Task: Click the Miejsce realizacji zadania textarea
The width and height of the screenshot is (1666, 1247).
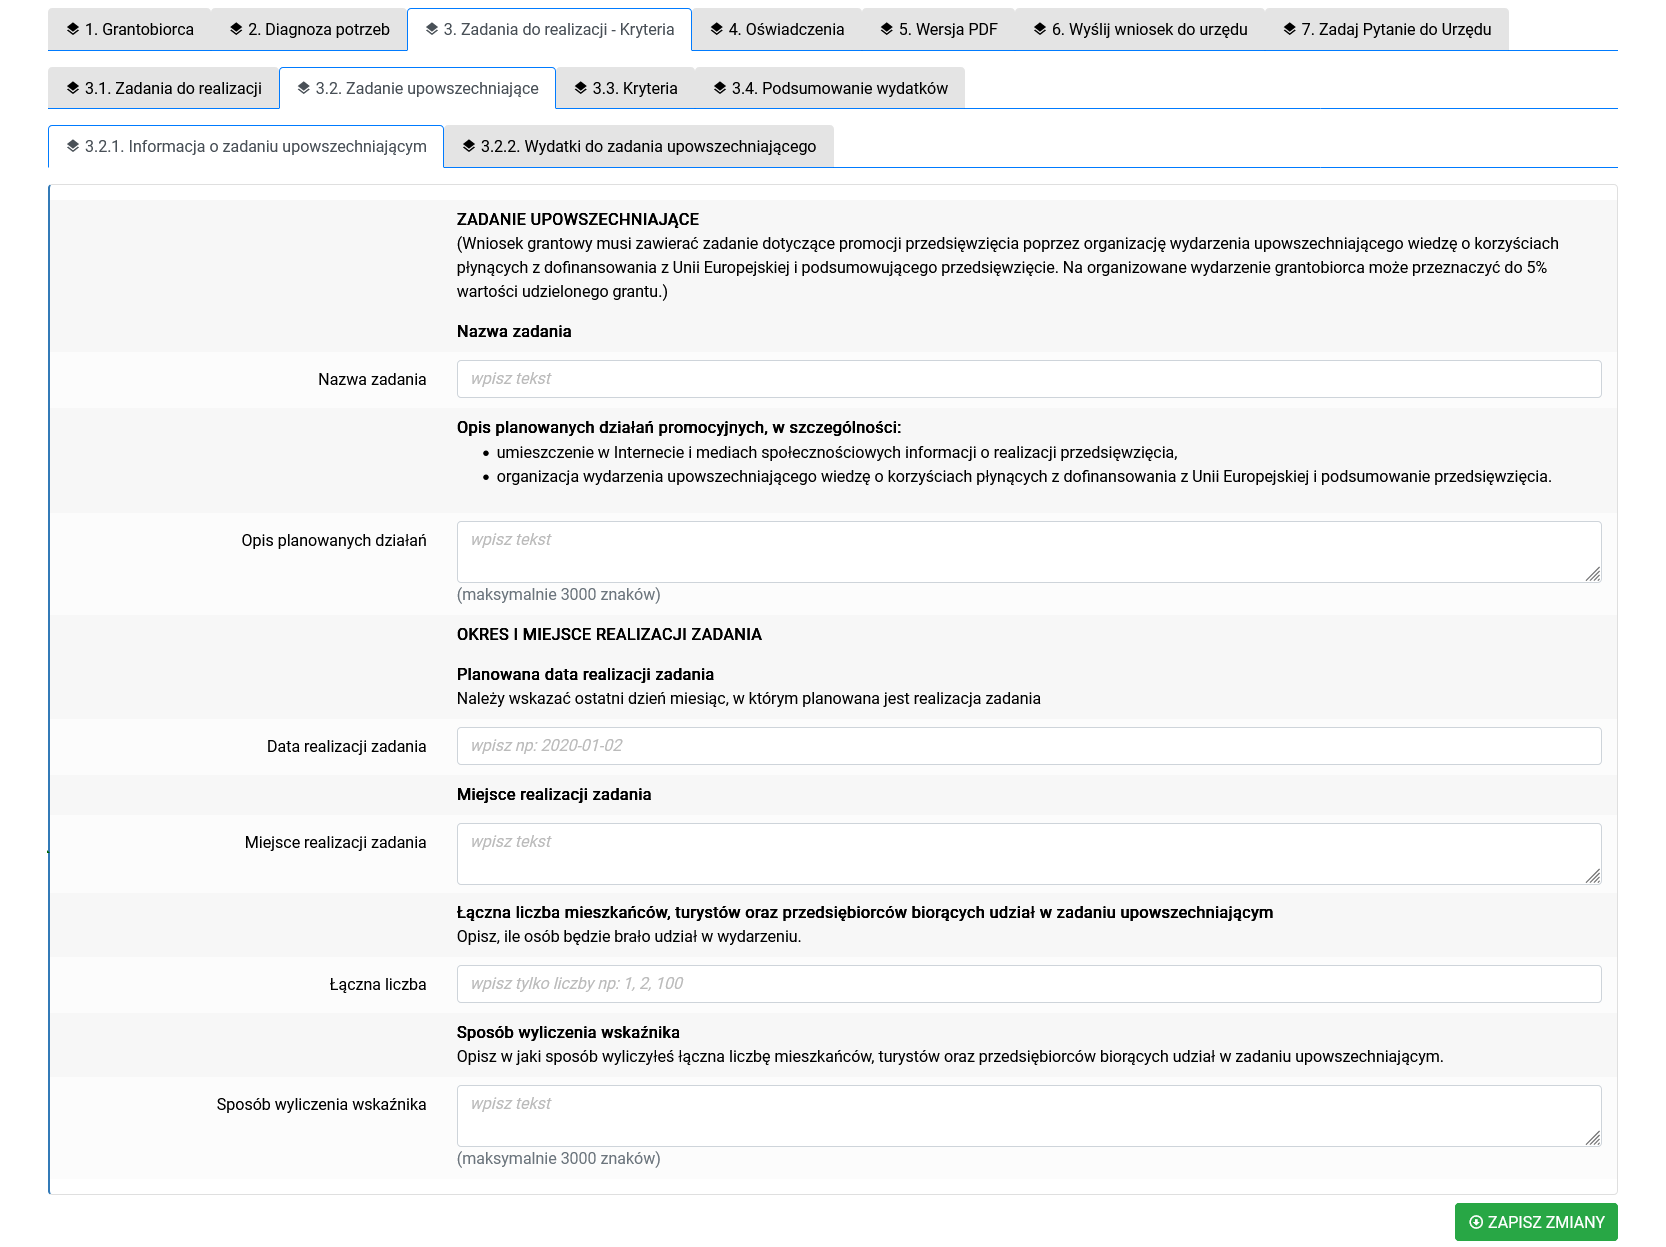Action: 1028,853
